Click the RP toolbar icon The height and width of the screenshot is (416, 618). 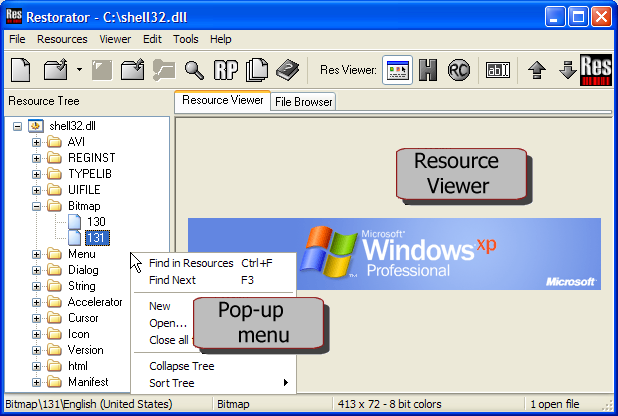tap(225, 70)
